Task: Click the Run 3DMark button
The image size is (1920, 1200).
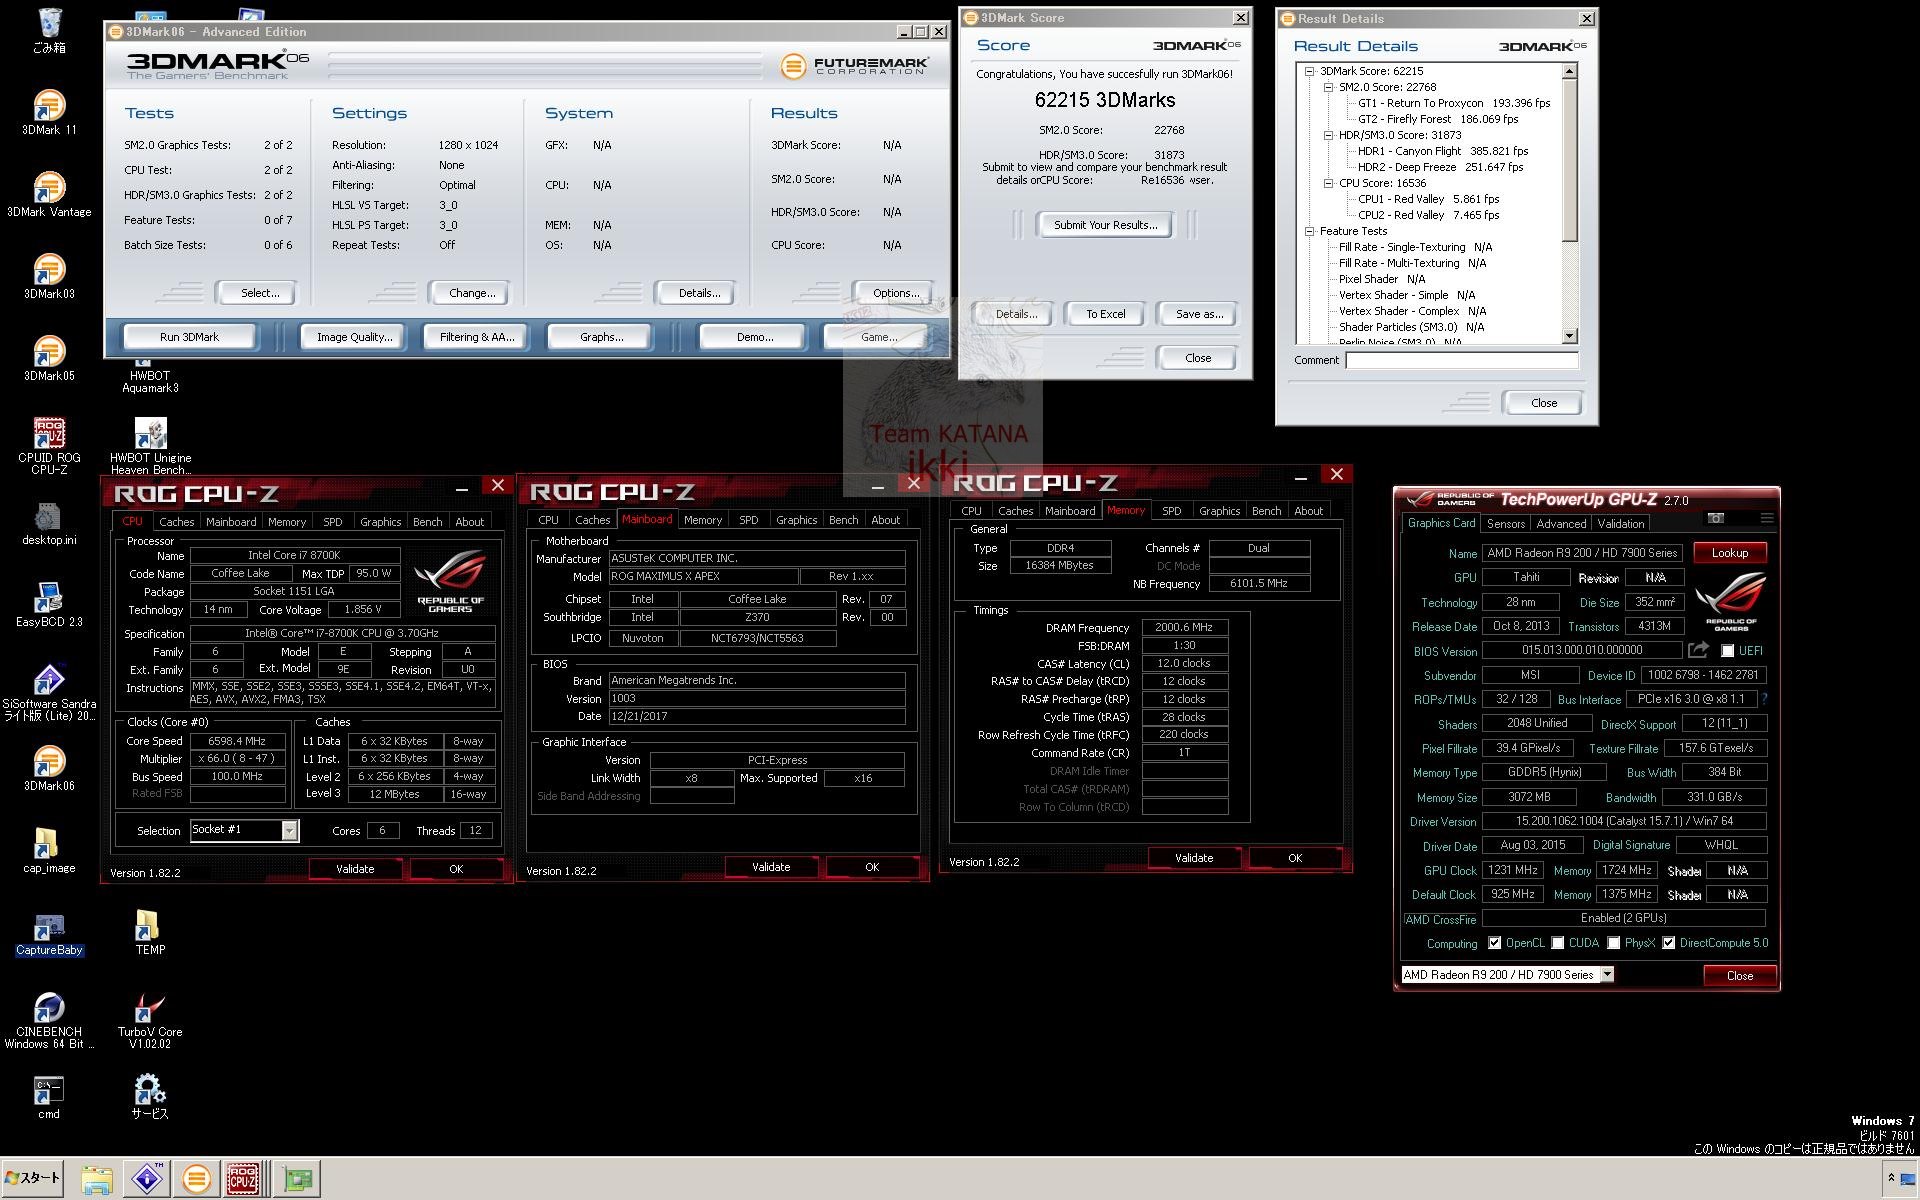Action: (x=189, y=337)
